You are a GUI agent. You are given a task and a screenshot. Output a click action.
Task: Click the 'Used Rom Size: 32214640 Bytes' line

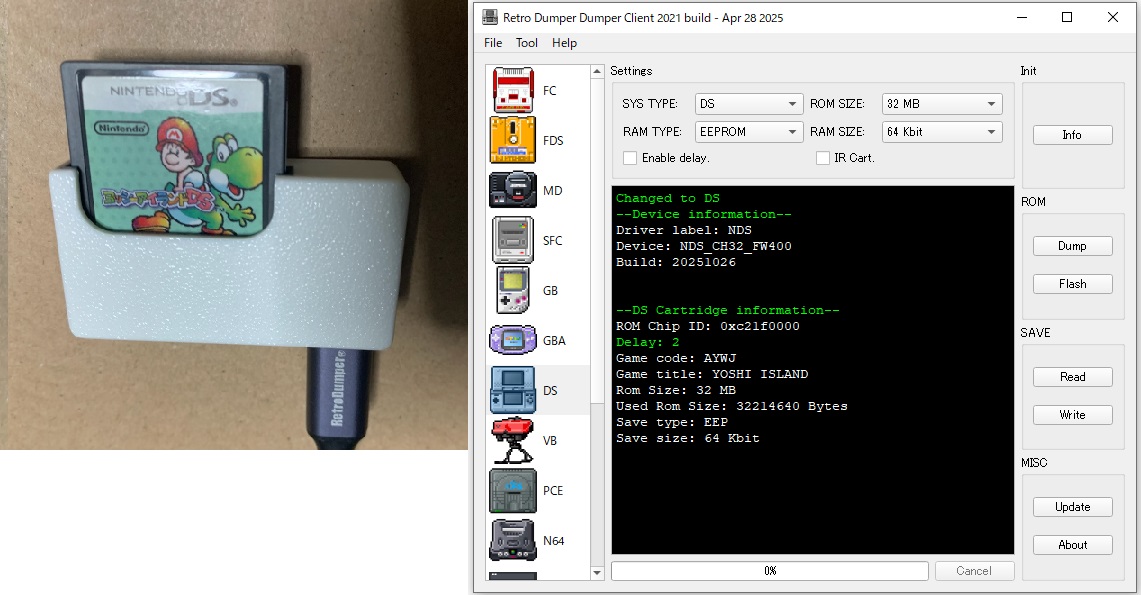pos(731,406)
